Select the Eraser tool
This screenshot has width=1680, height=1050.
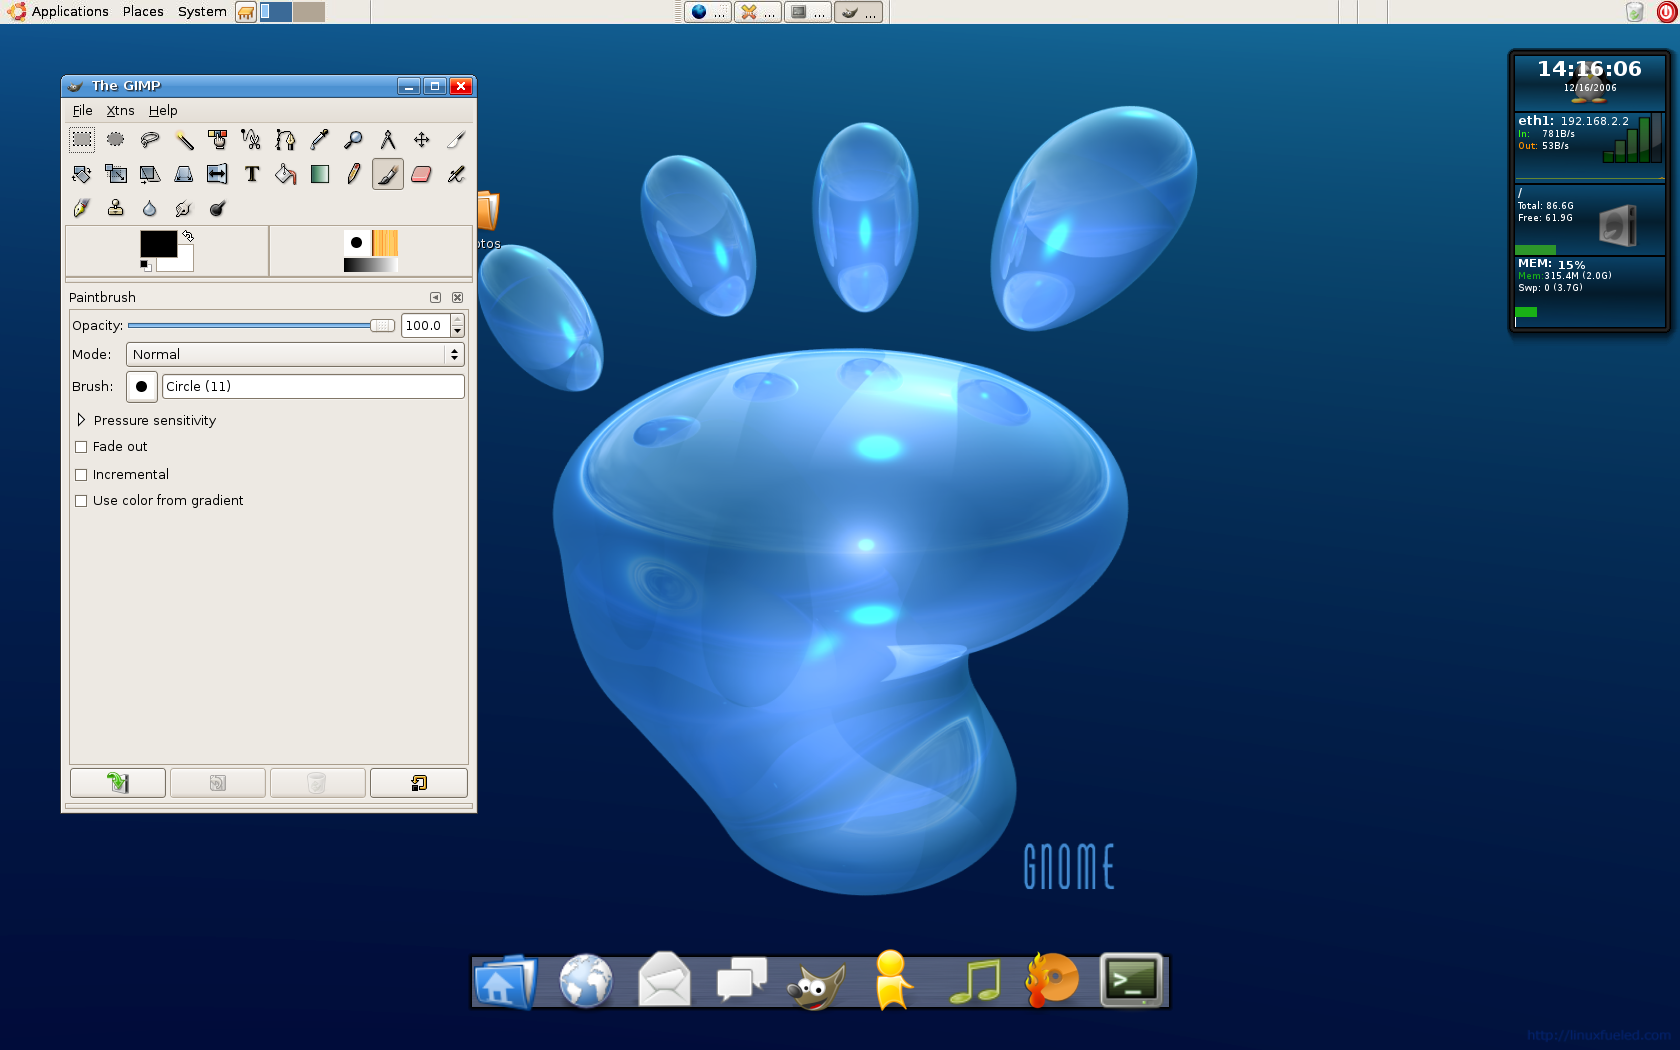tap(422, 174)
